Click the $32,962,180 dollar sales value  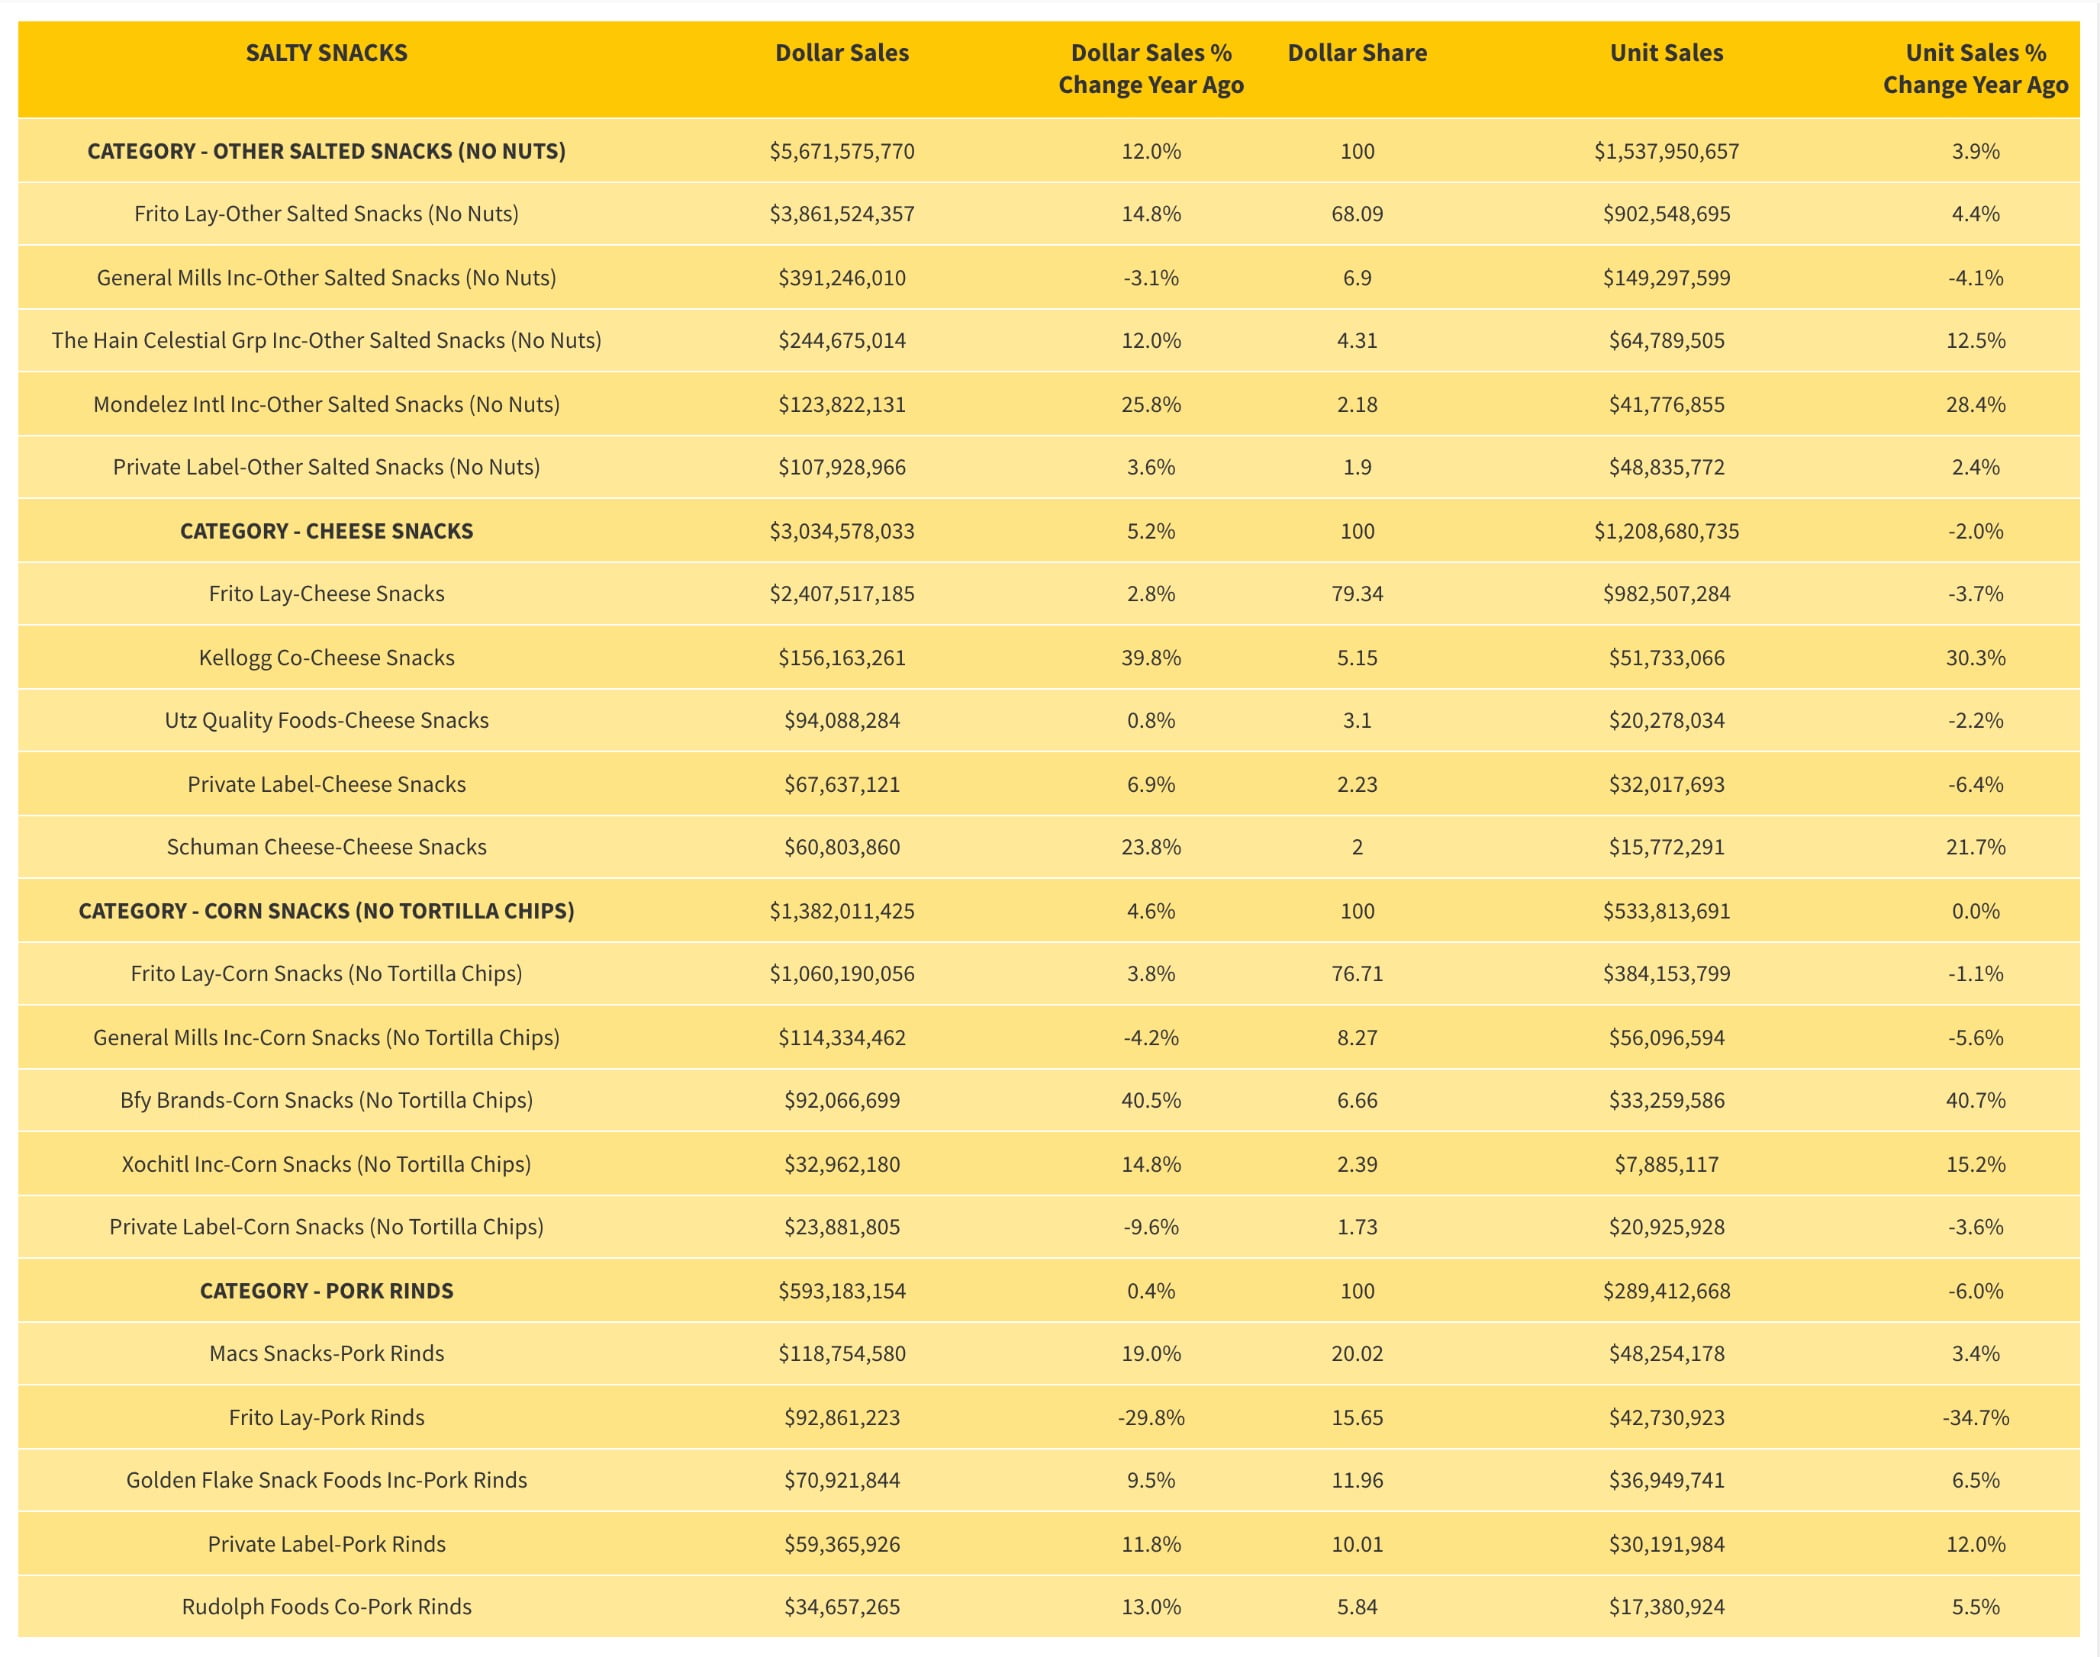pos(842,1165)
